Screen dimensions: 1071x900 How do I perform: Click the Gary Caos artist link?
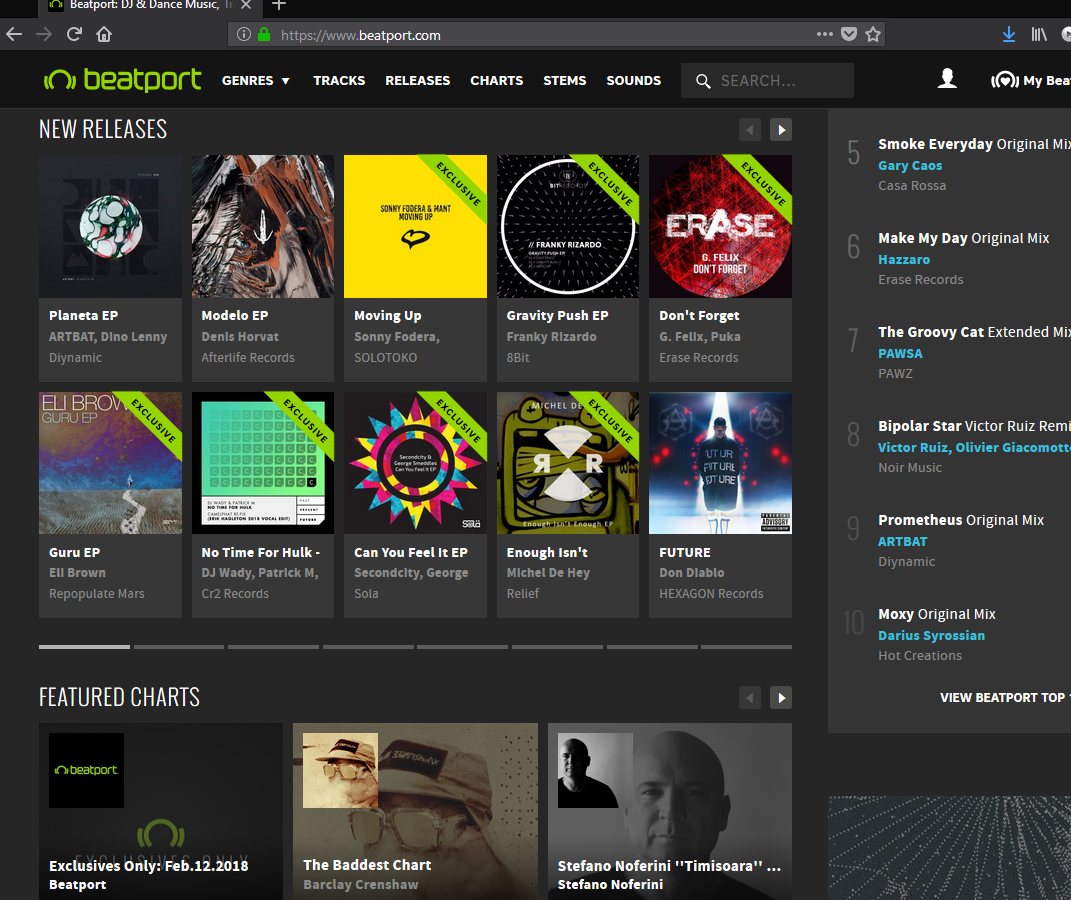pos(910,166)
